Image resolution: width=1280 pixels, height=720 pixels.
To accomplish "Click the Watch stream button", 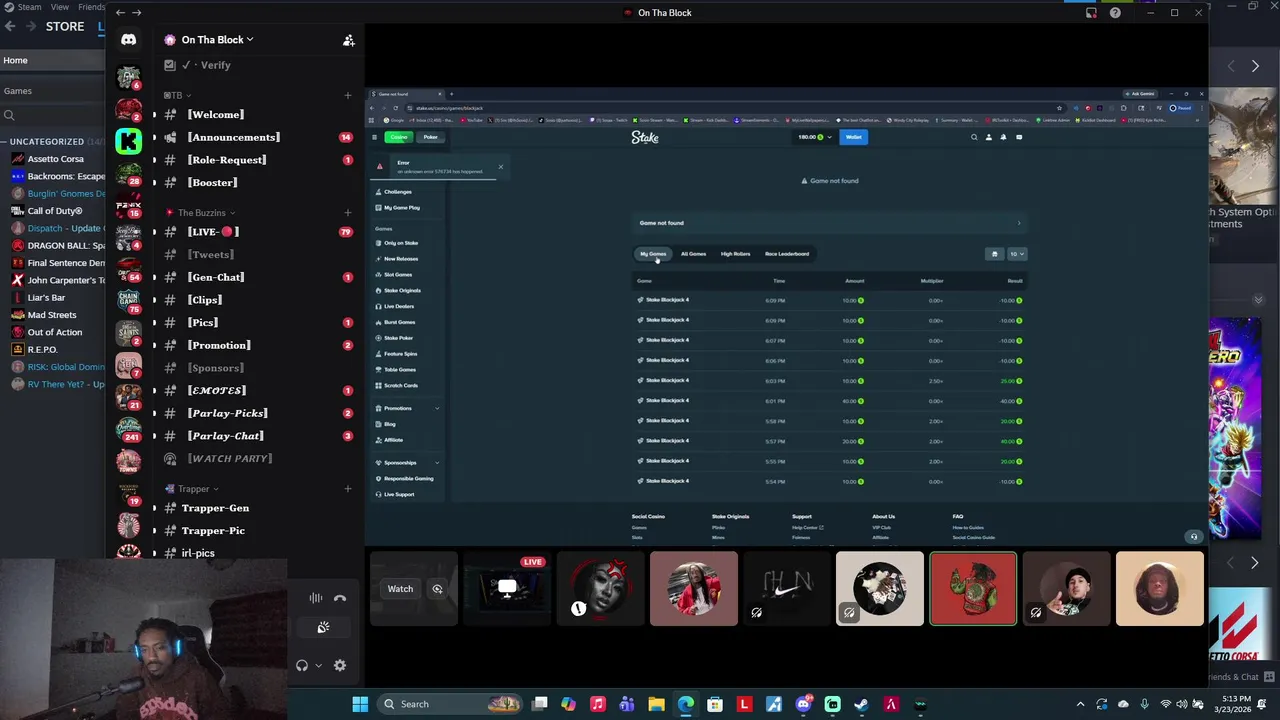I will coord(400,589).
